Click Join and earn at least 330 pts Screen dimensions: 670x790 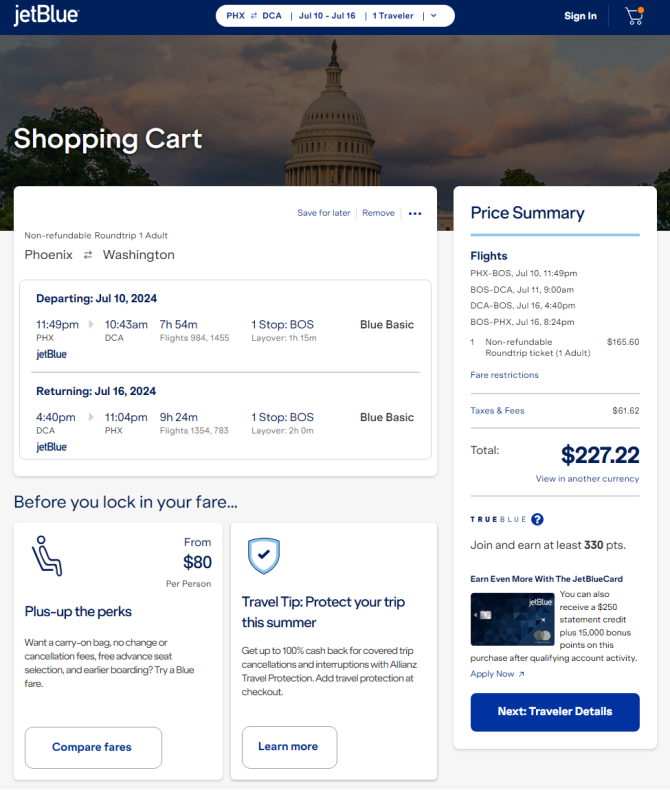[x=548, y=545]
